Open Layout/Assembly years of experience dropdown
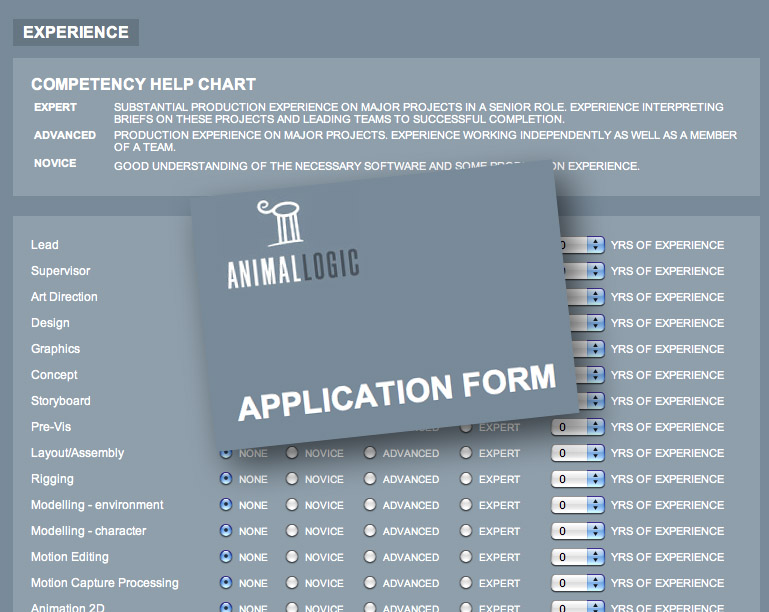This screenshot has width=769, height=612. coord(578,453)
